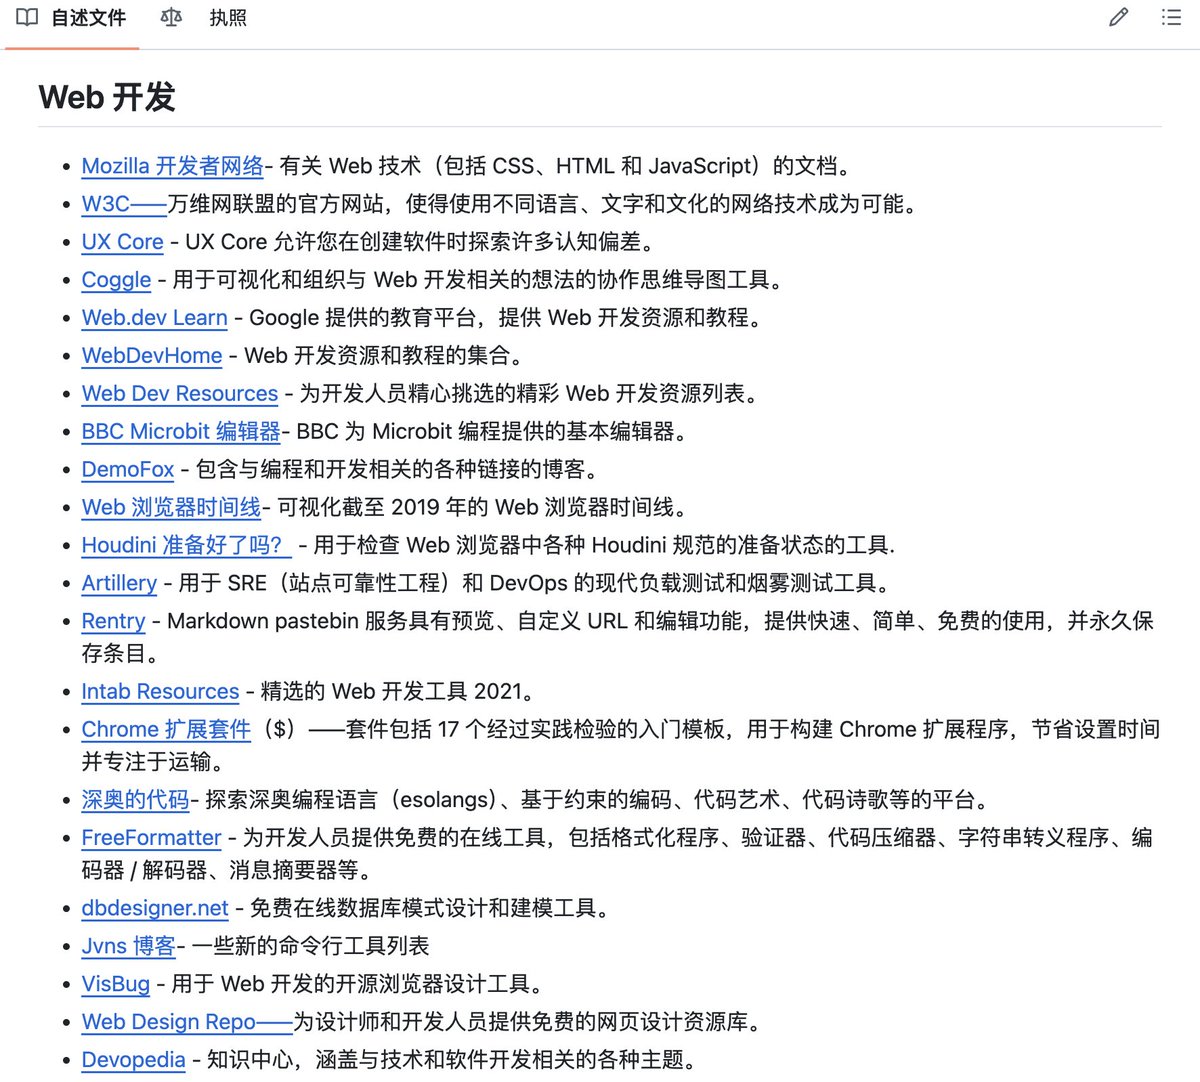Screen dimensions: 1200x1082
Task: Open the dbdesigner.net link
Action: [154, 909]
